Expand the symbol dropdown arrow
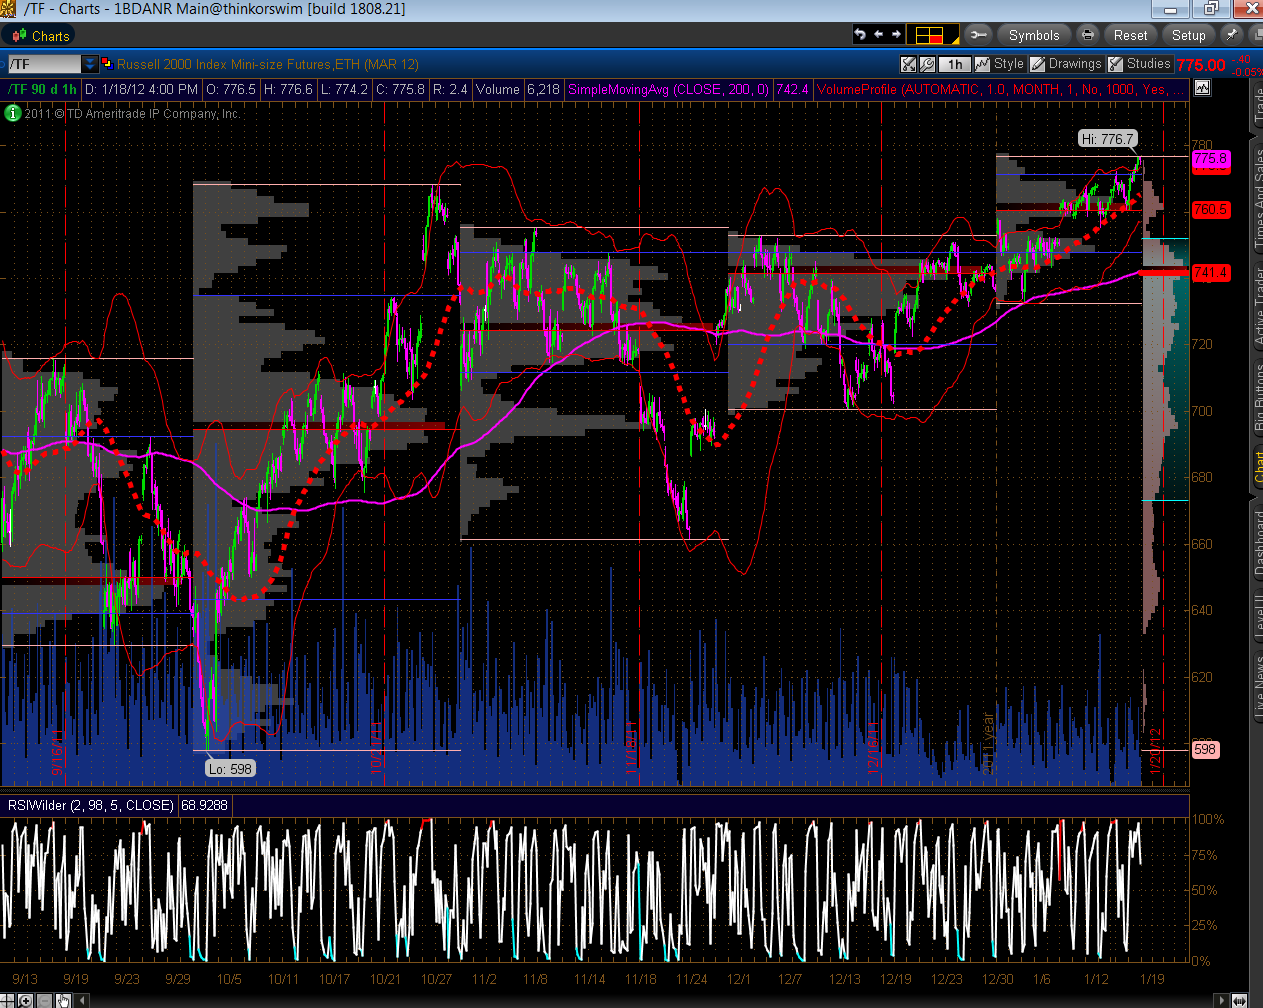This screenshot has width=1263, height=1008. [90, 64]
